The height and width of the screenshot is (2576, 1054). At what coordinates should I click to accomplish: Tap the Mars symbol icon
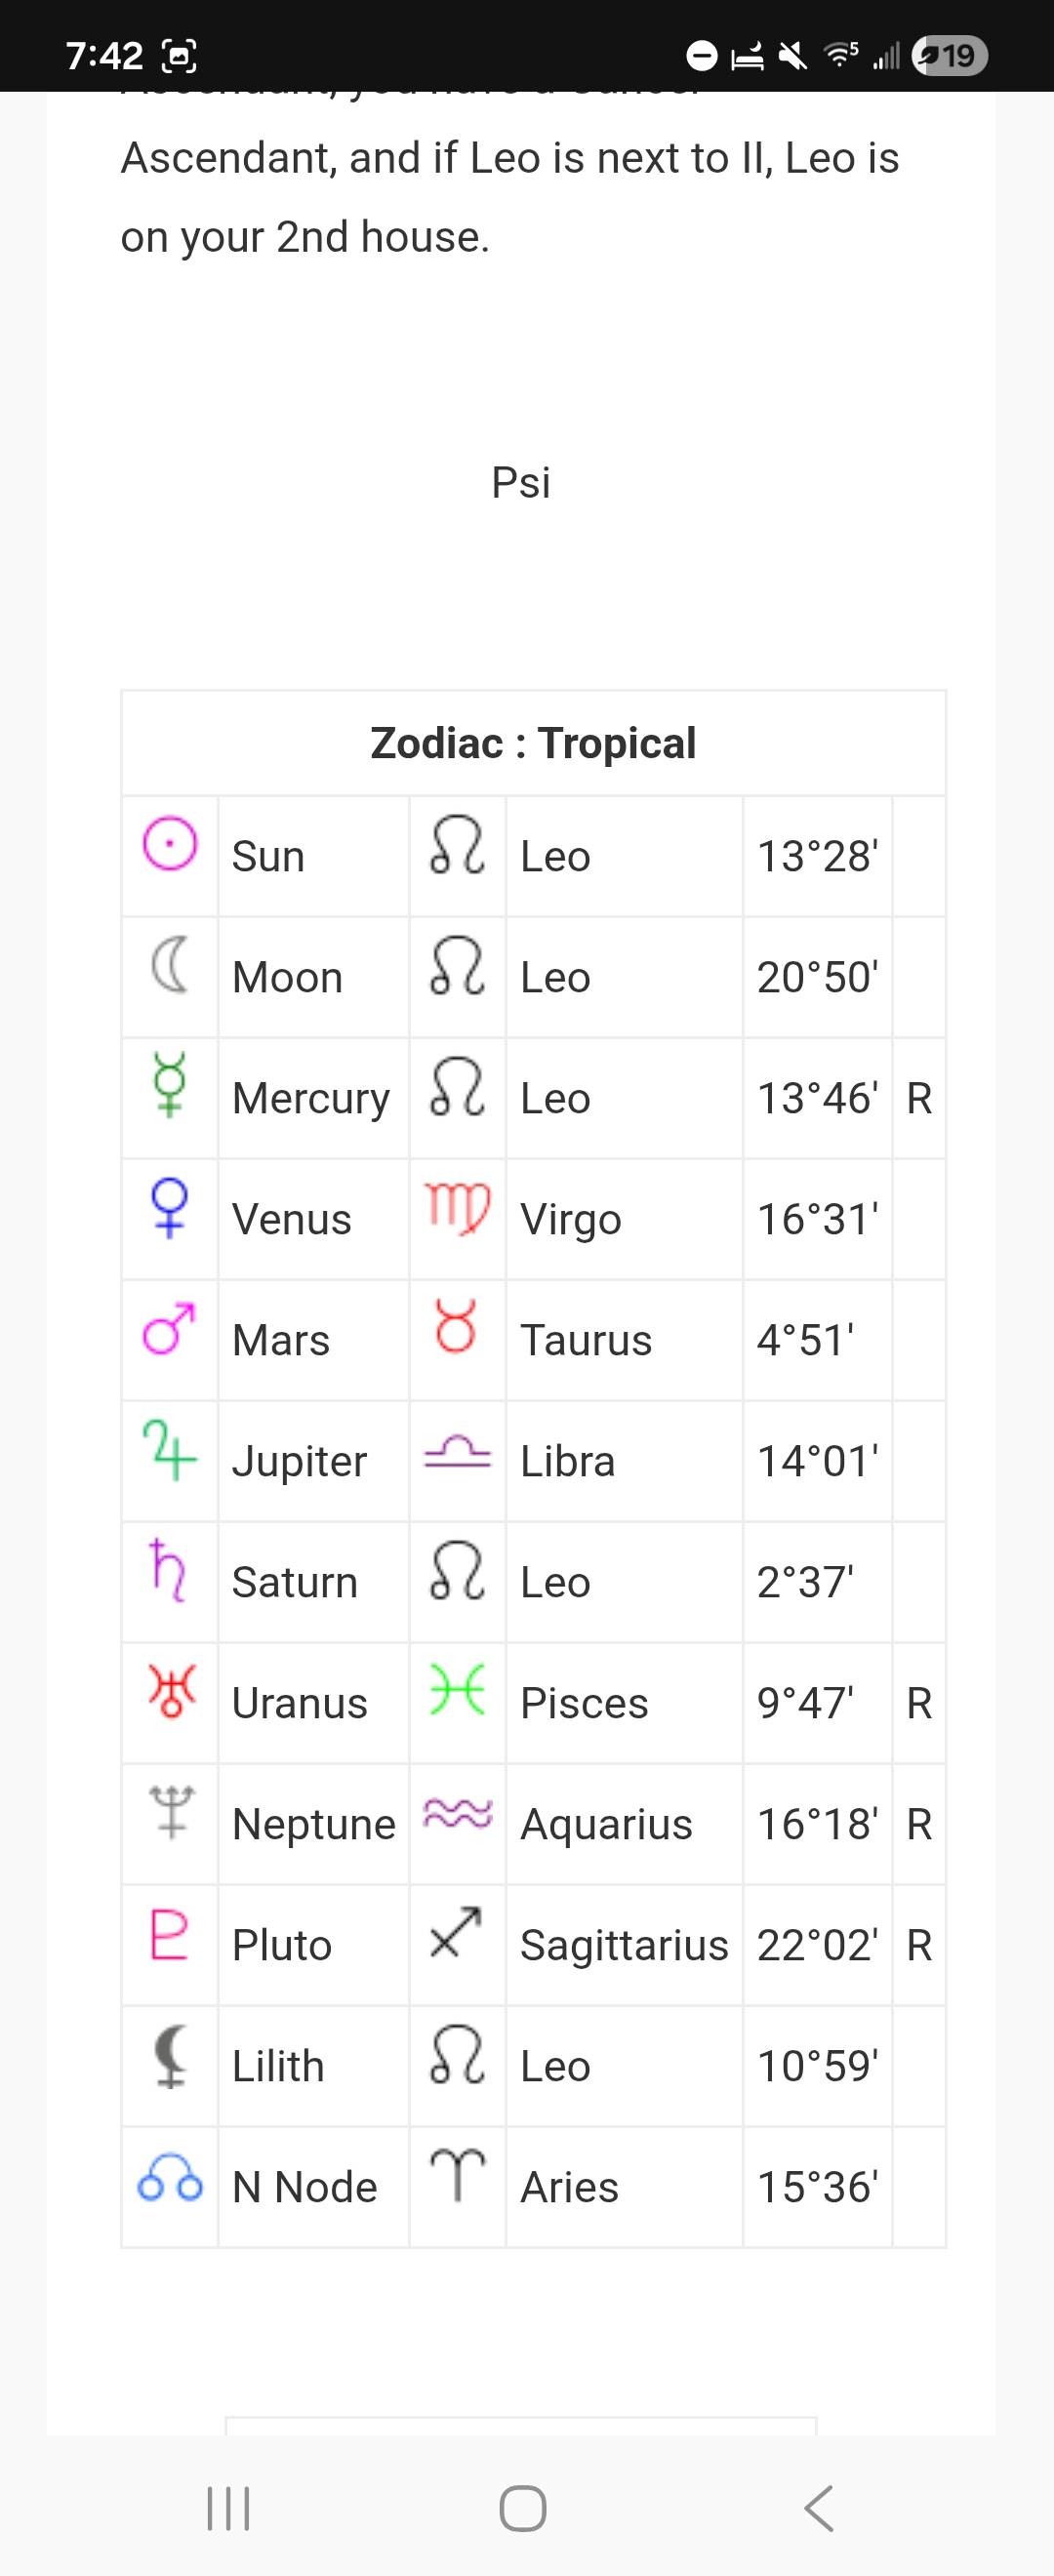(x=169, y=1328)
